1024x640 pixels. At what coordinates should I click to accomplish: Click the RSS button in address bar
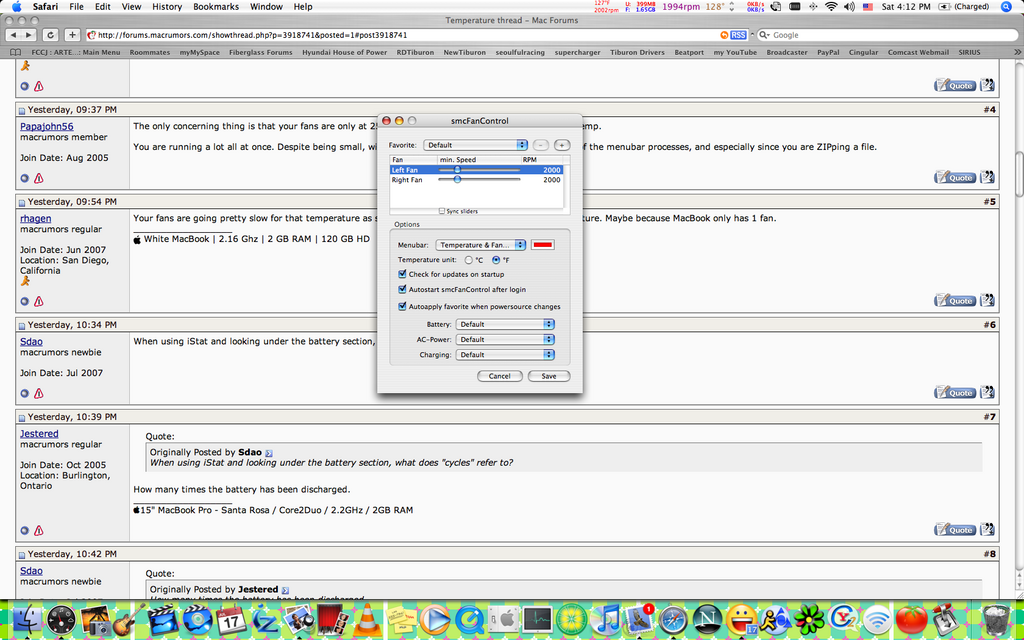[737, 35]
